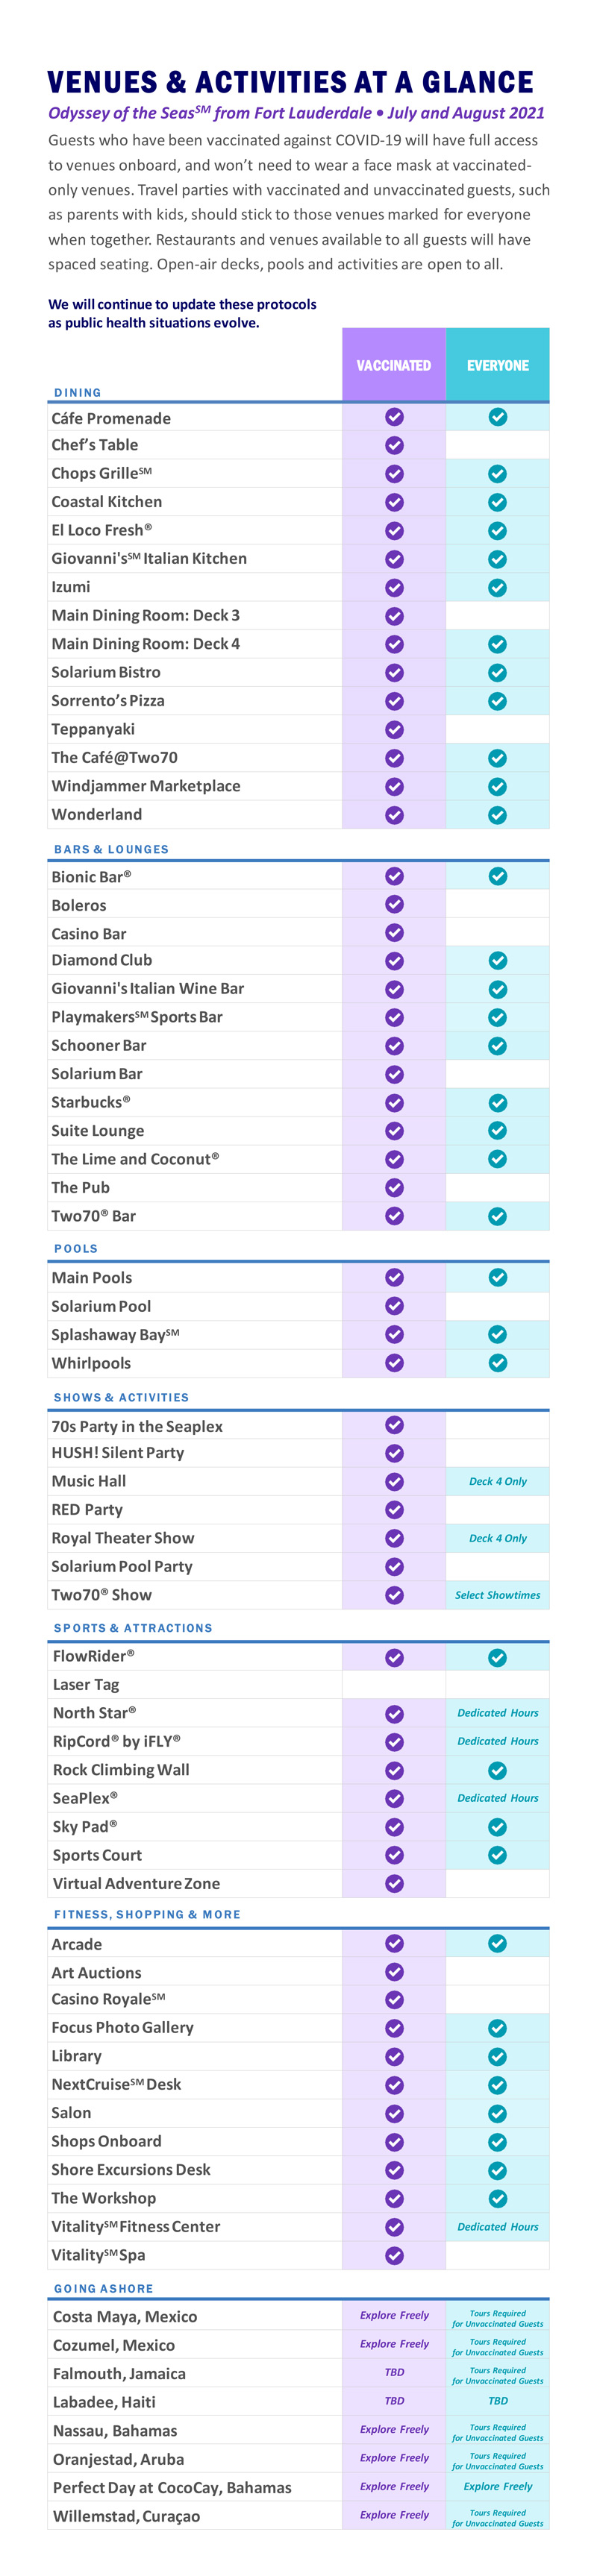The width and height of the screenshot is (597, 2576).
Task: Click the GOING ASHORE section heading
Action: [x=104, y=2288]
